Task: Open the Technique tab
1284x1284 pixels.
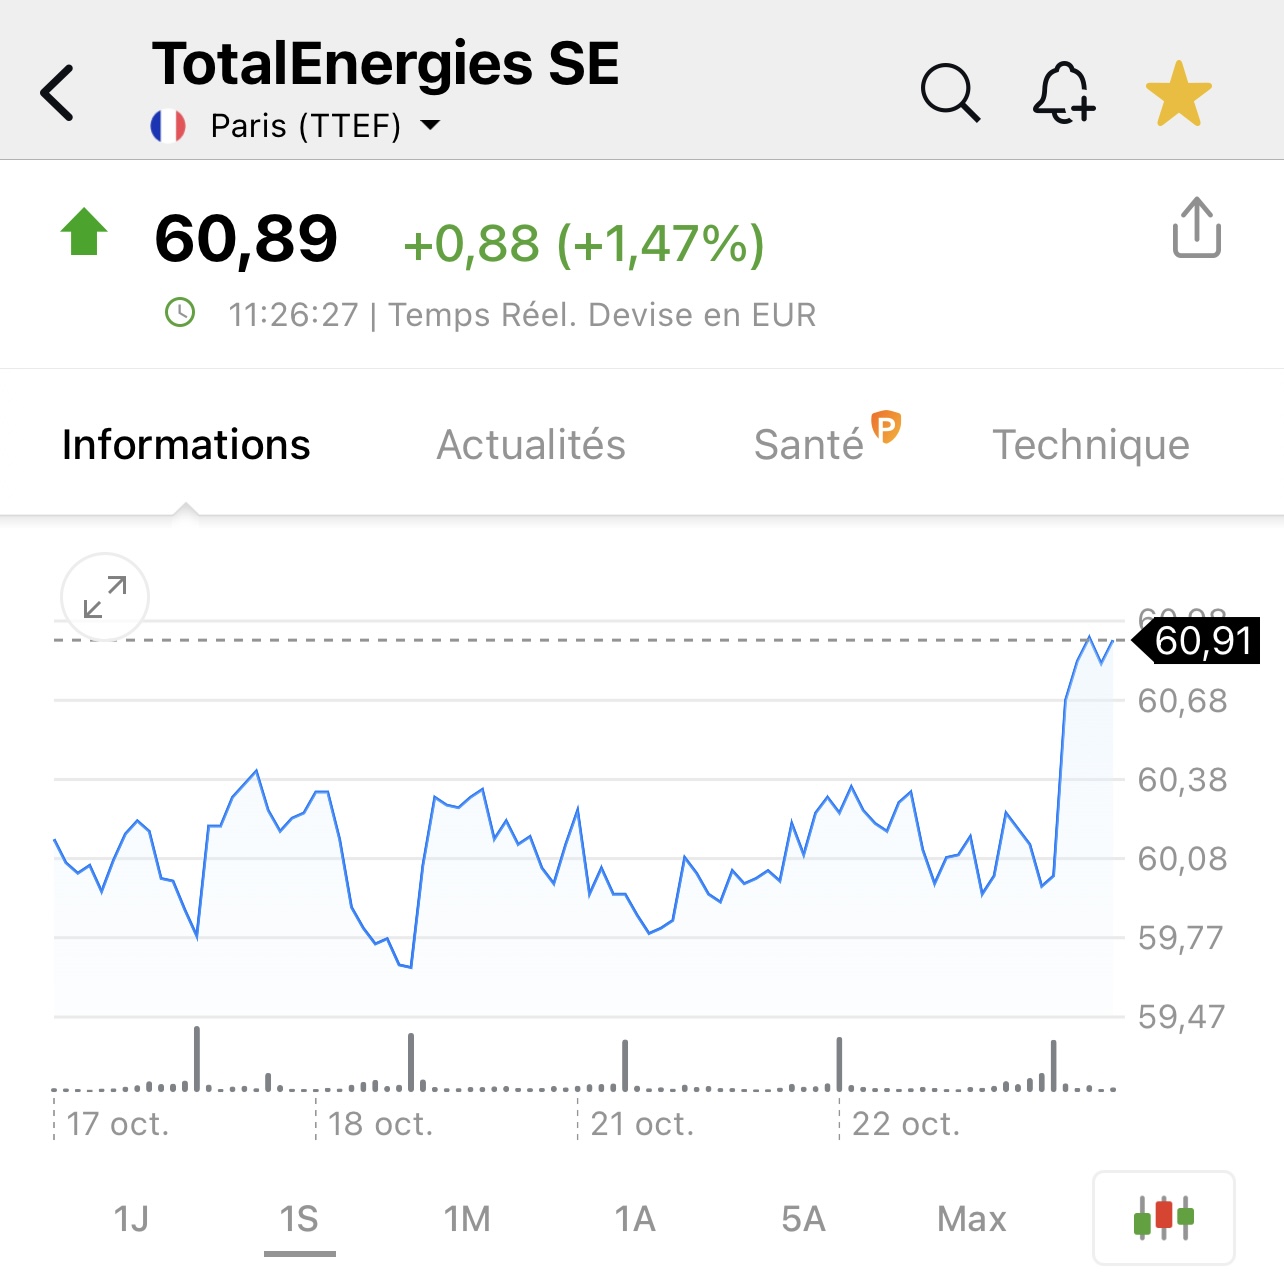Action: click(1091, 445)
